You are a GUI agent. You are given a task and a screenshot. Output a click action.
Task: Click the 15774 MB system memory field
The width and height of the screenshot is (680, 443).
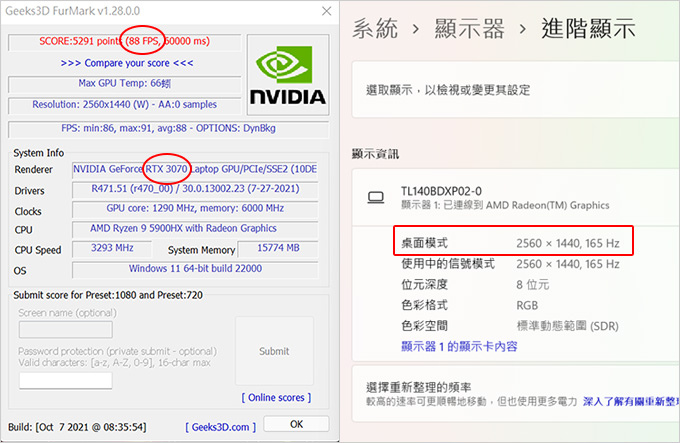click(x=278, y=248)
